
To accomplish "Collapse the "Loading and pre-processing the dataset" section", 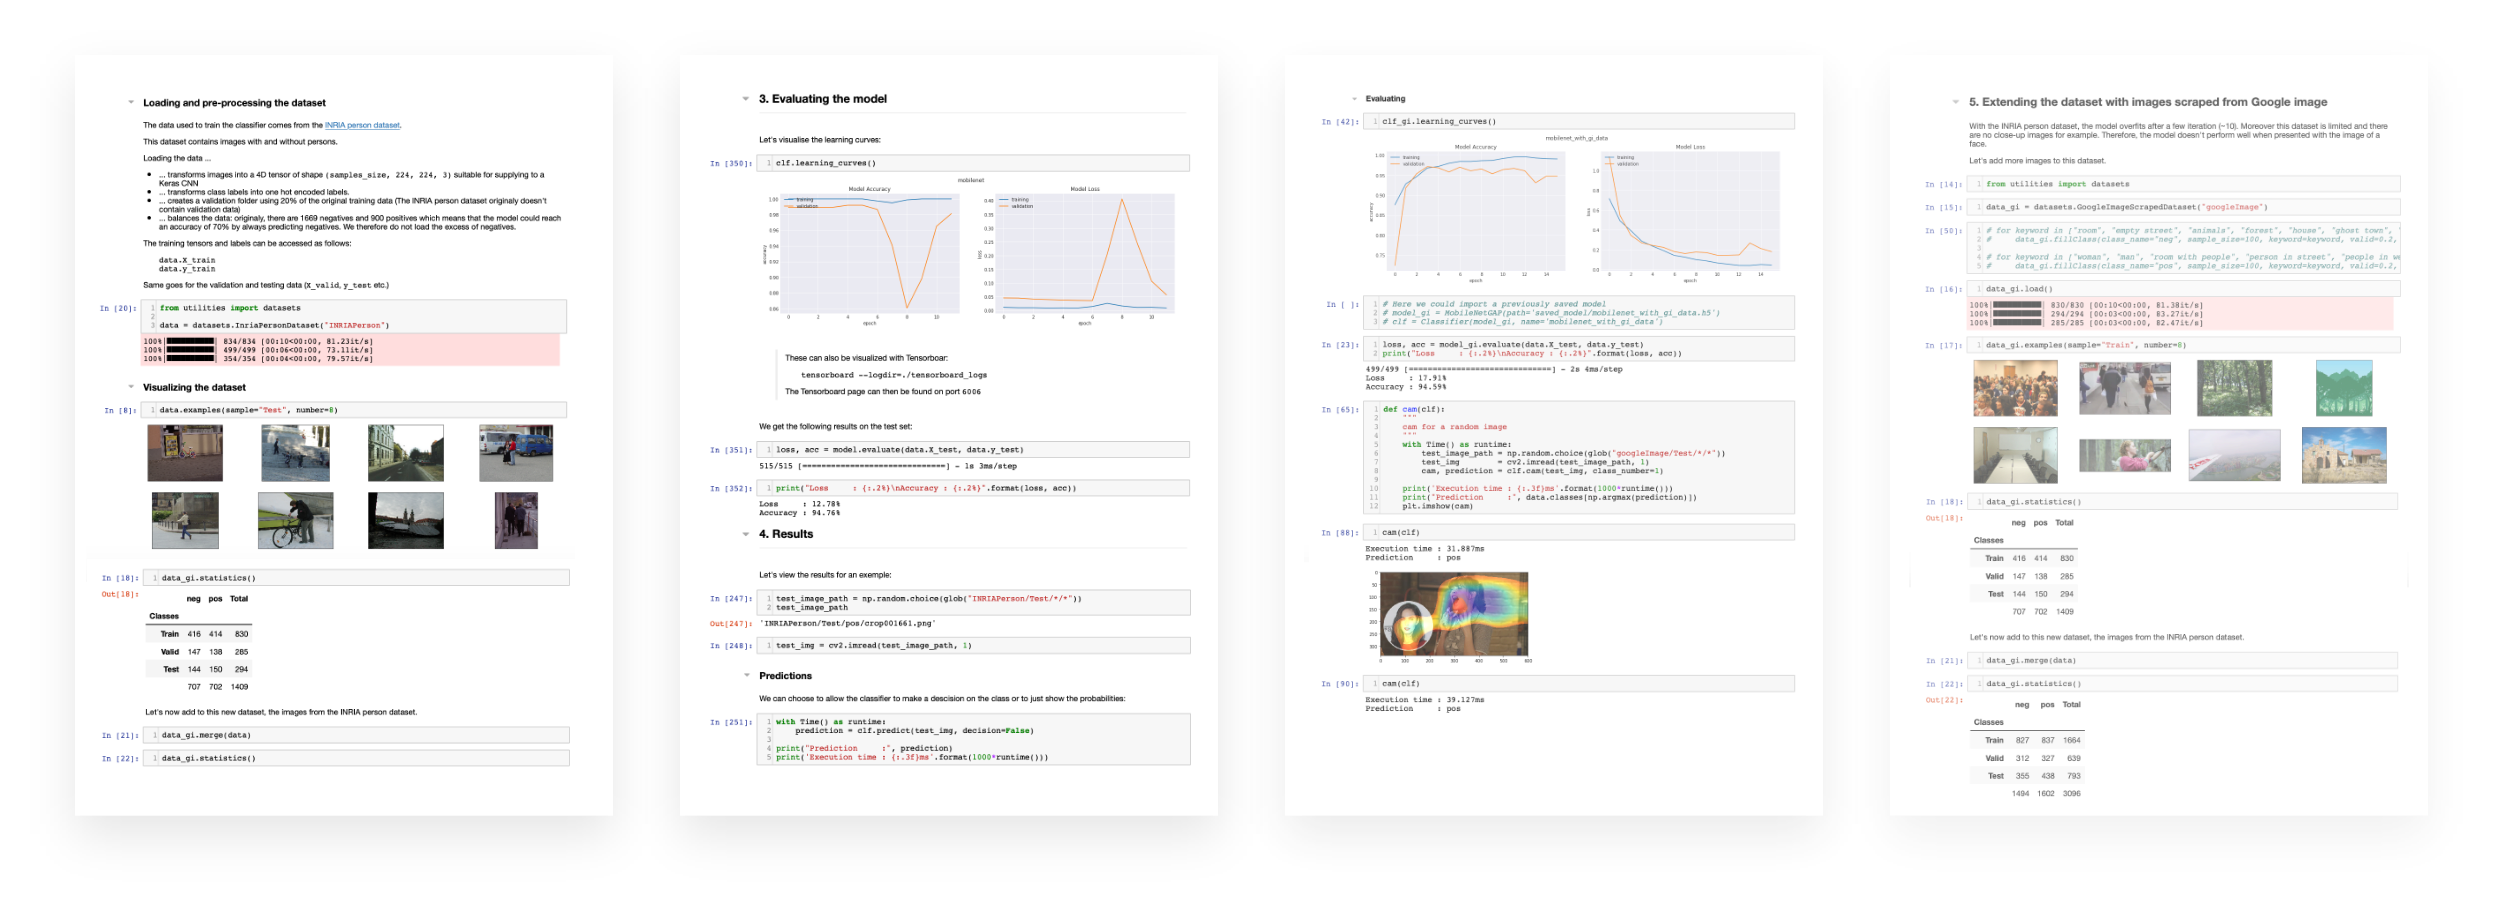I will 129,102.
